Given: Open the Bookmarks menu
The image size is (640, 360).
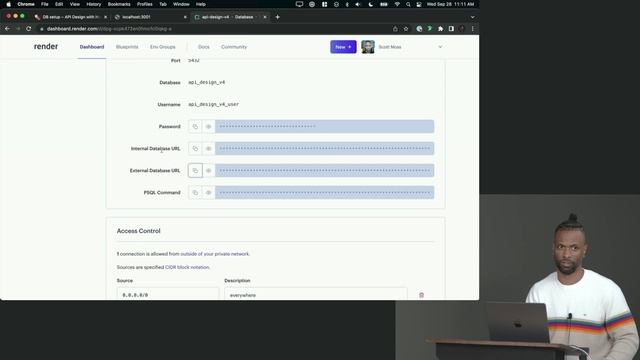Looking at the screenshot, I should click(119, 4).
